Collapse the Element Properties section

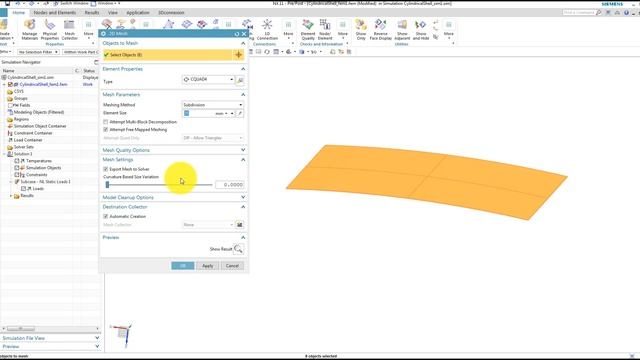click(243, 69)
